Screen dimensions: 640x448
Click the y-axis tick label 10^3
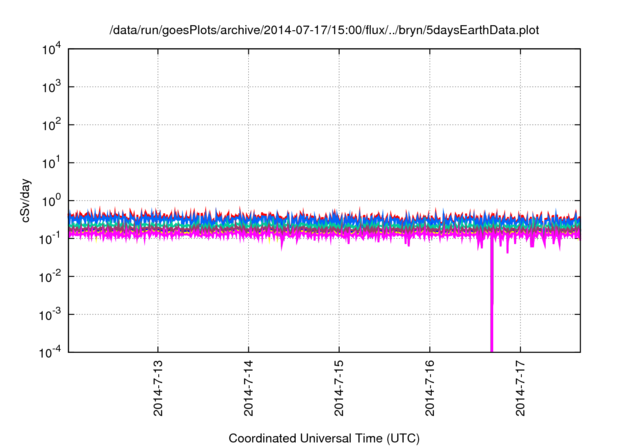point(51,87)
